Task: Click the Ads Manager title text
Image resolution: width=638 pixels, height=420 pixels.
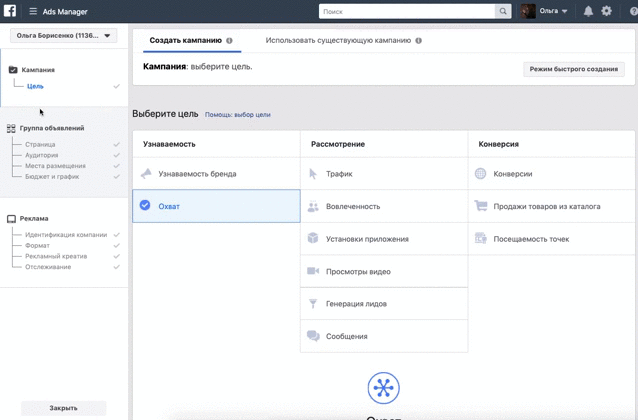Action: pyautogui.click(x=65, y=12)
